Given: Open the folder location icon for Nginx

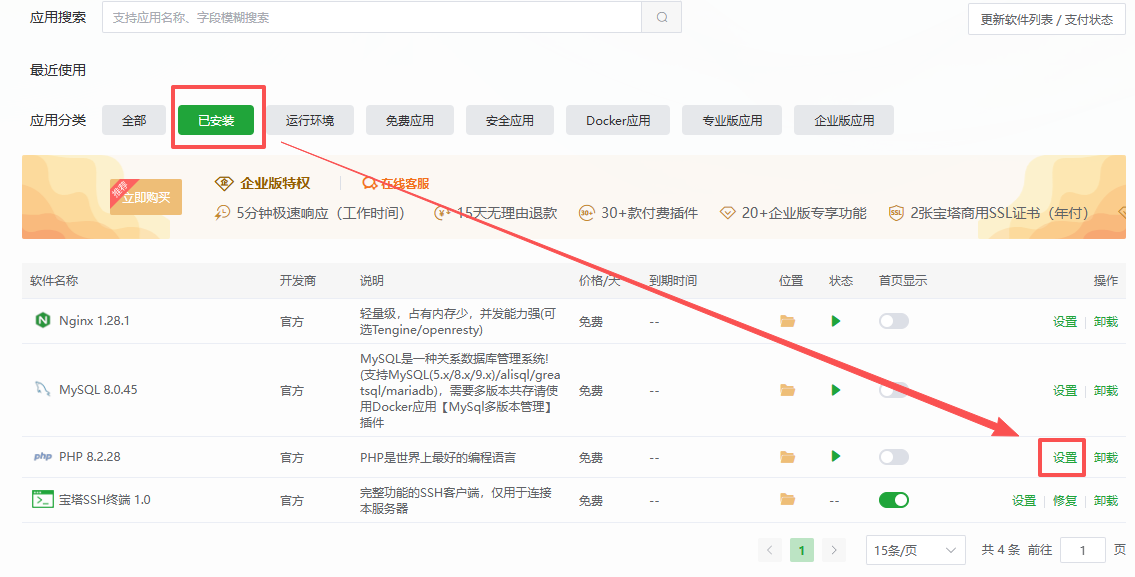Looking at the screenshot, I should click(786, 320).
